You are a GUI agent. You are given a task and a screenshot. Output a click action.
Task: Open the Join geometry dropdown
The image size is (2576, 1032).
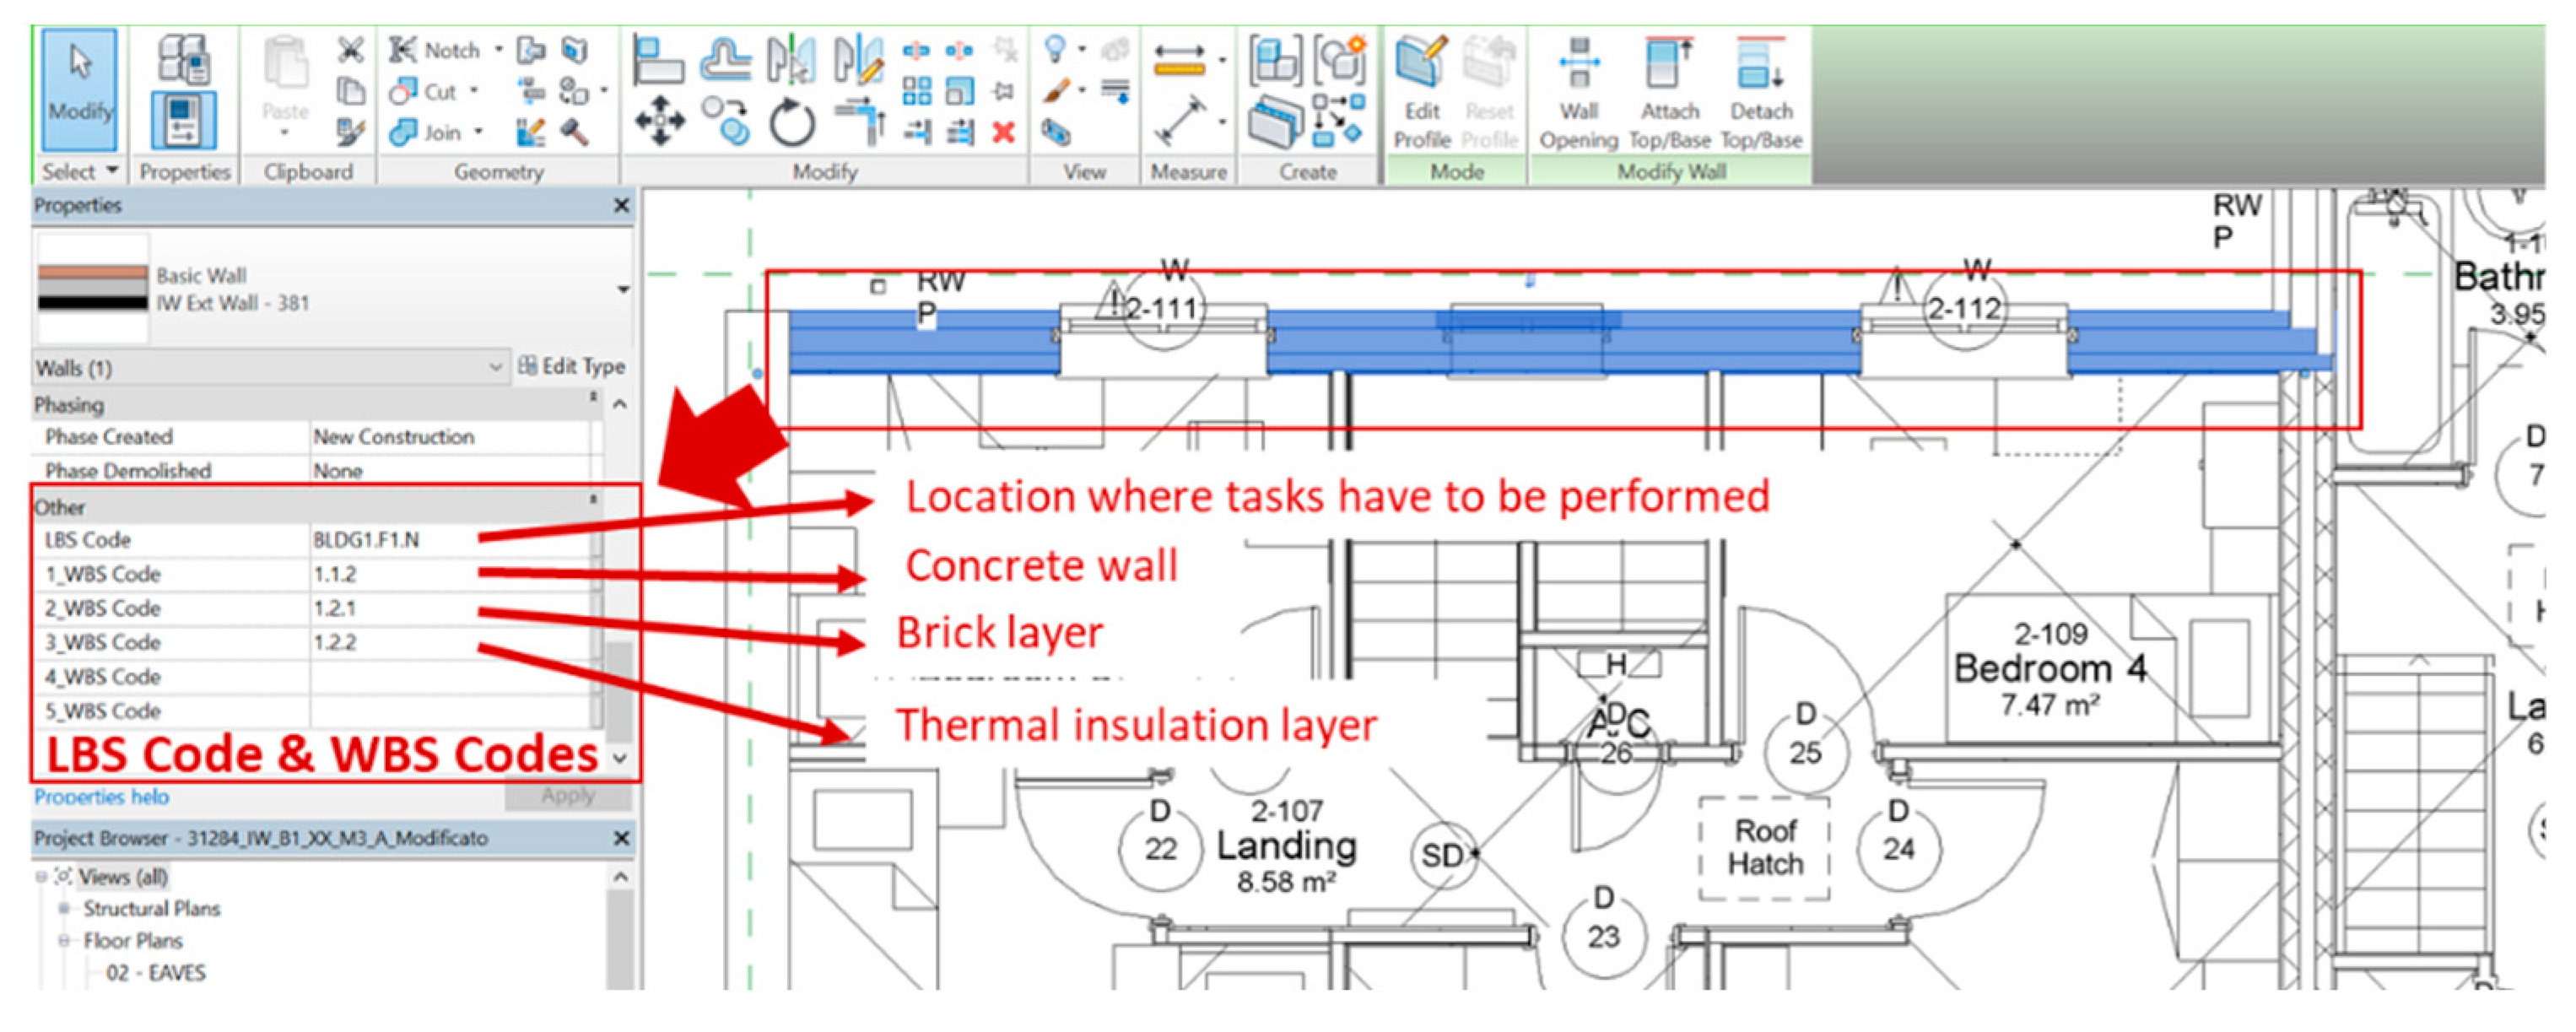tap(478, 132)
